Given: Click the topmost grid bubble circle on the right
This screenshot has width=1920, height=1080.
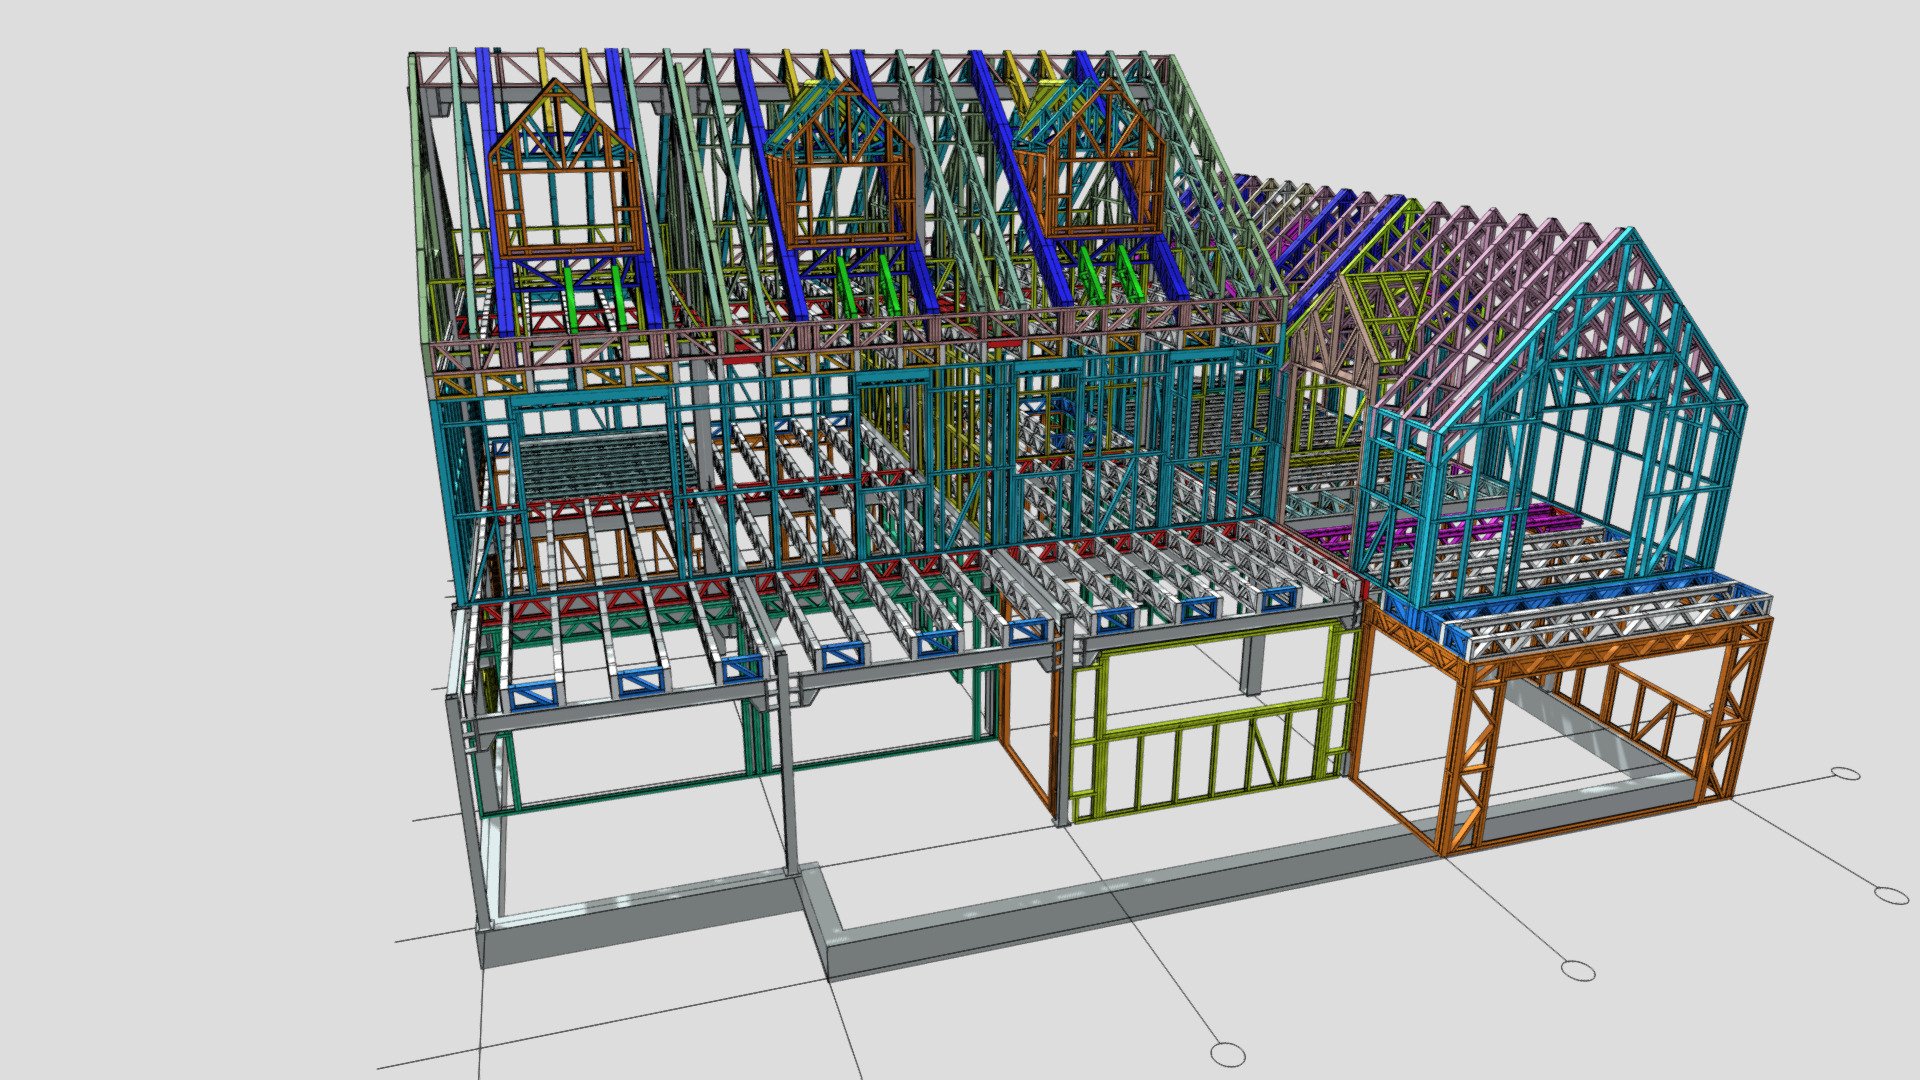Looking at the screenshot, I should [1845, 774].
